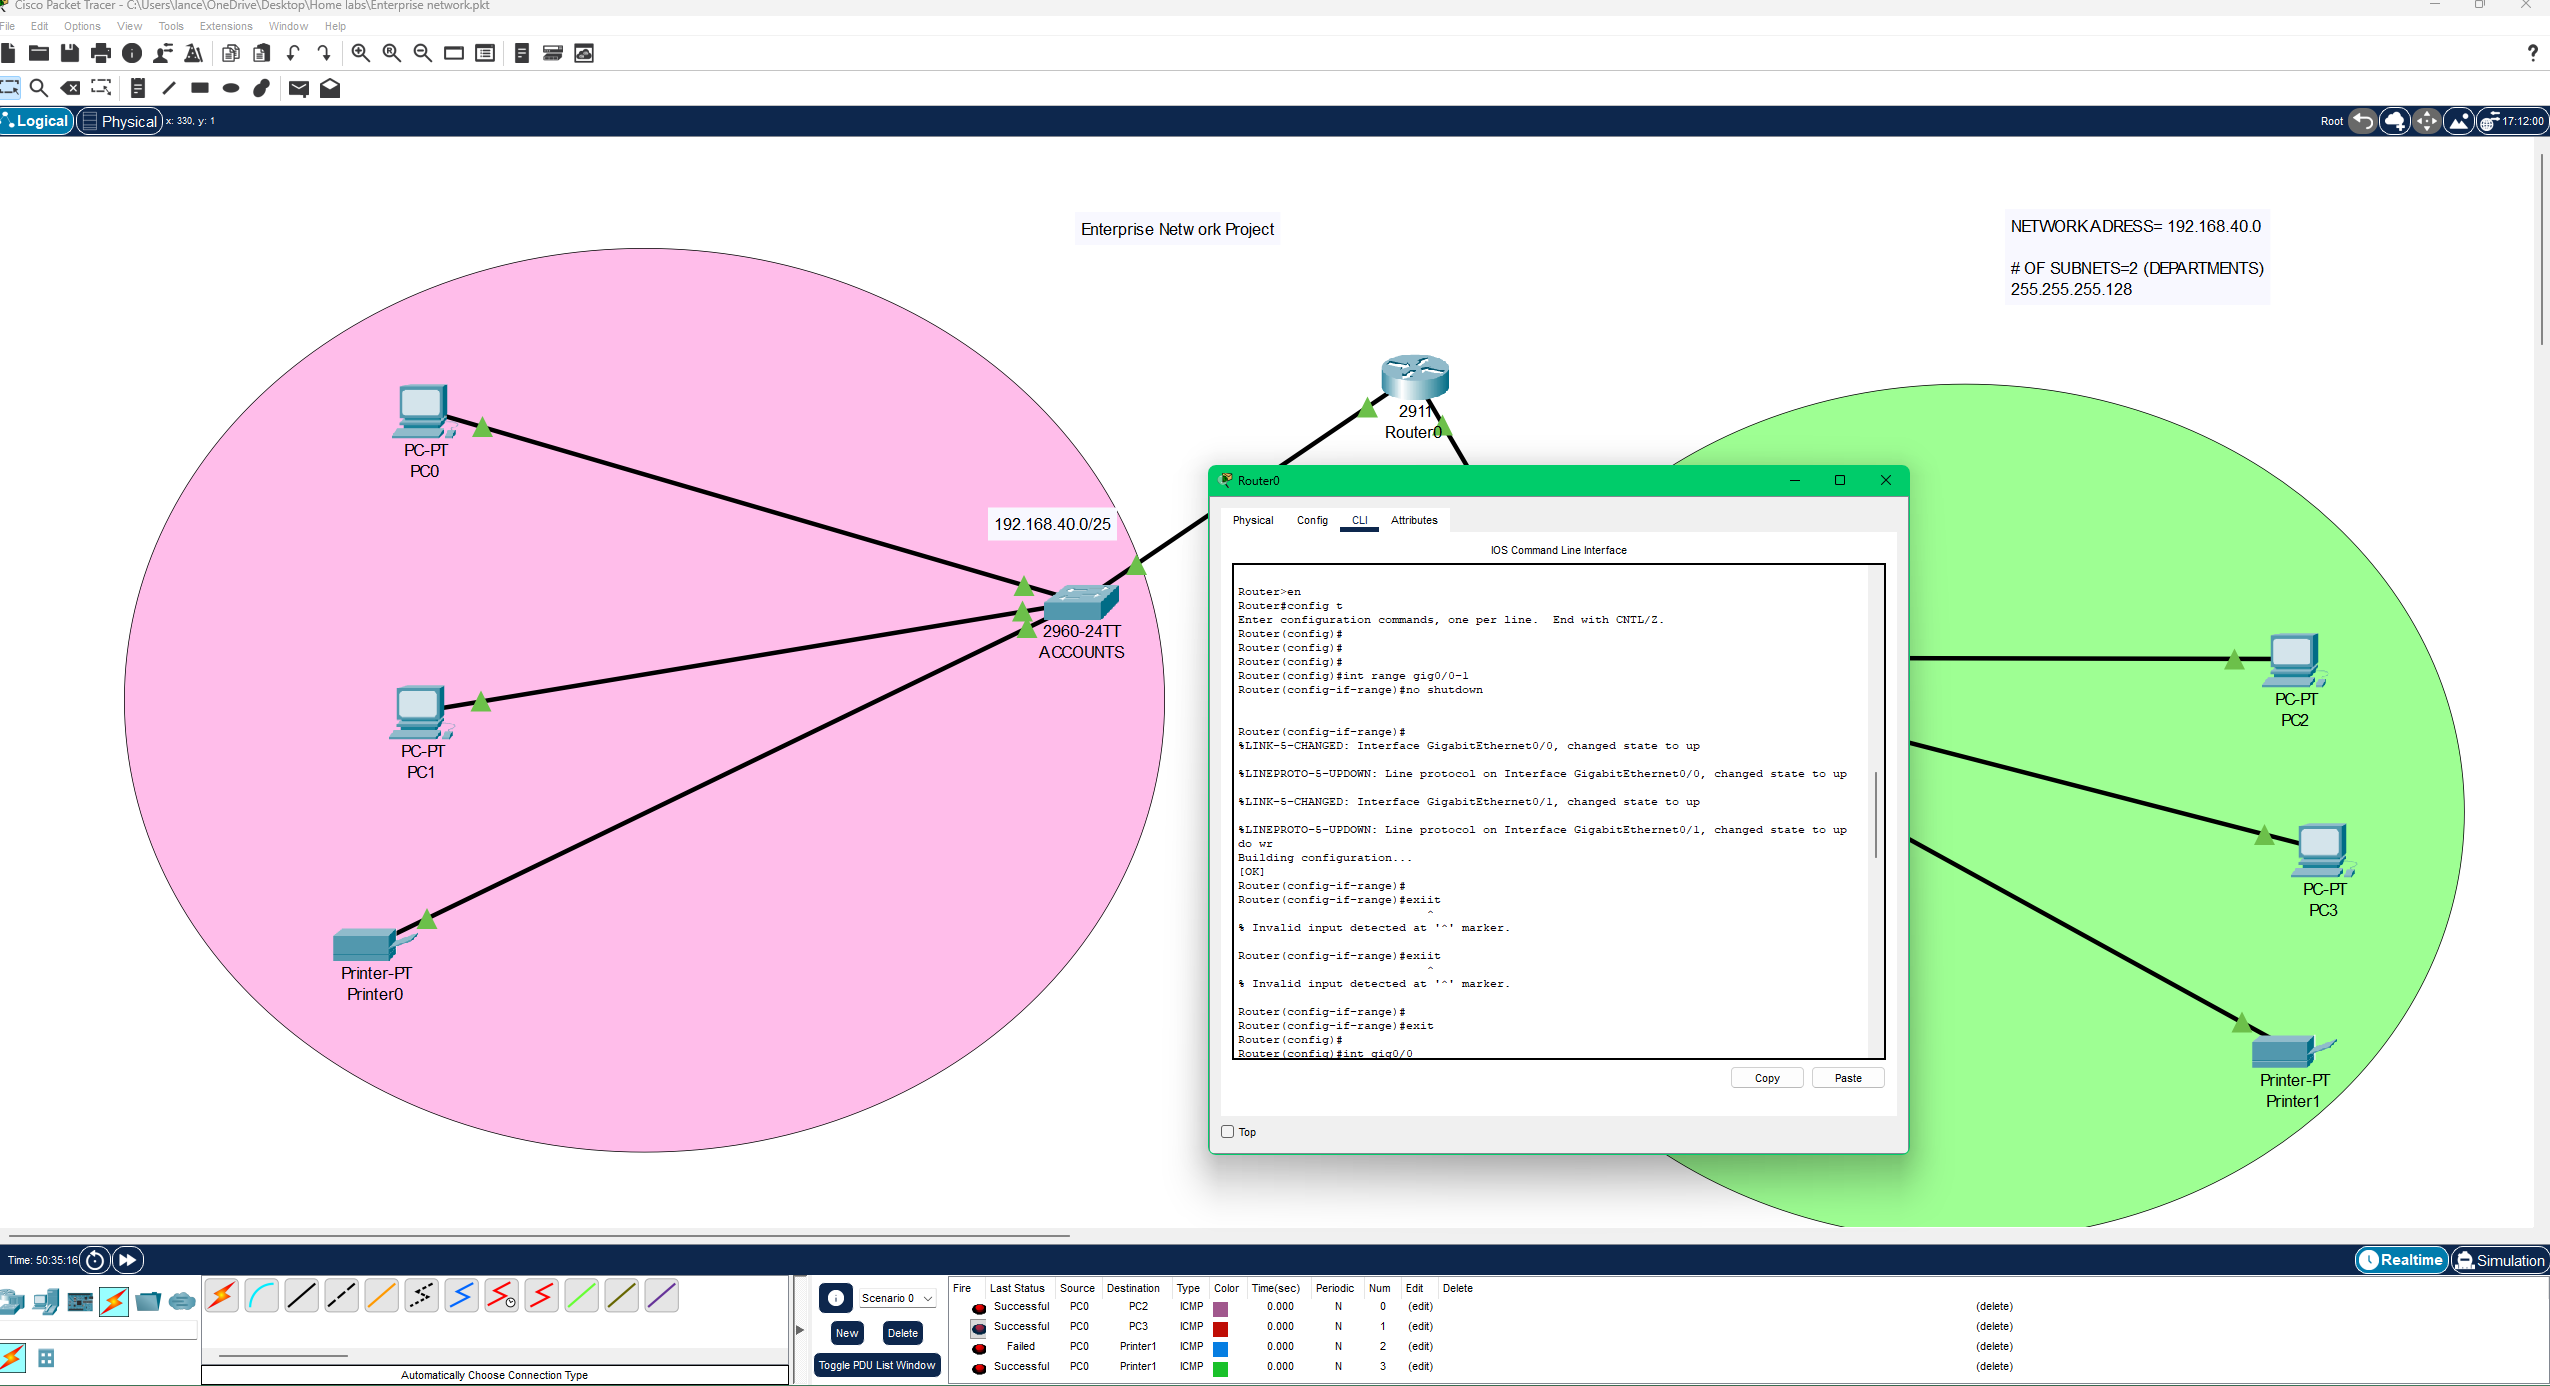
Task: Click the Add Simple PDU envelope icon
Action: coord(298,88)
